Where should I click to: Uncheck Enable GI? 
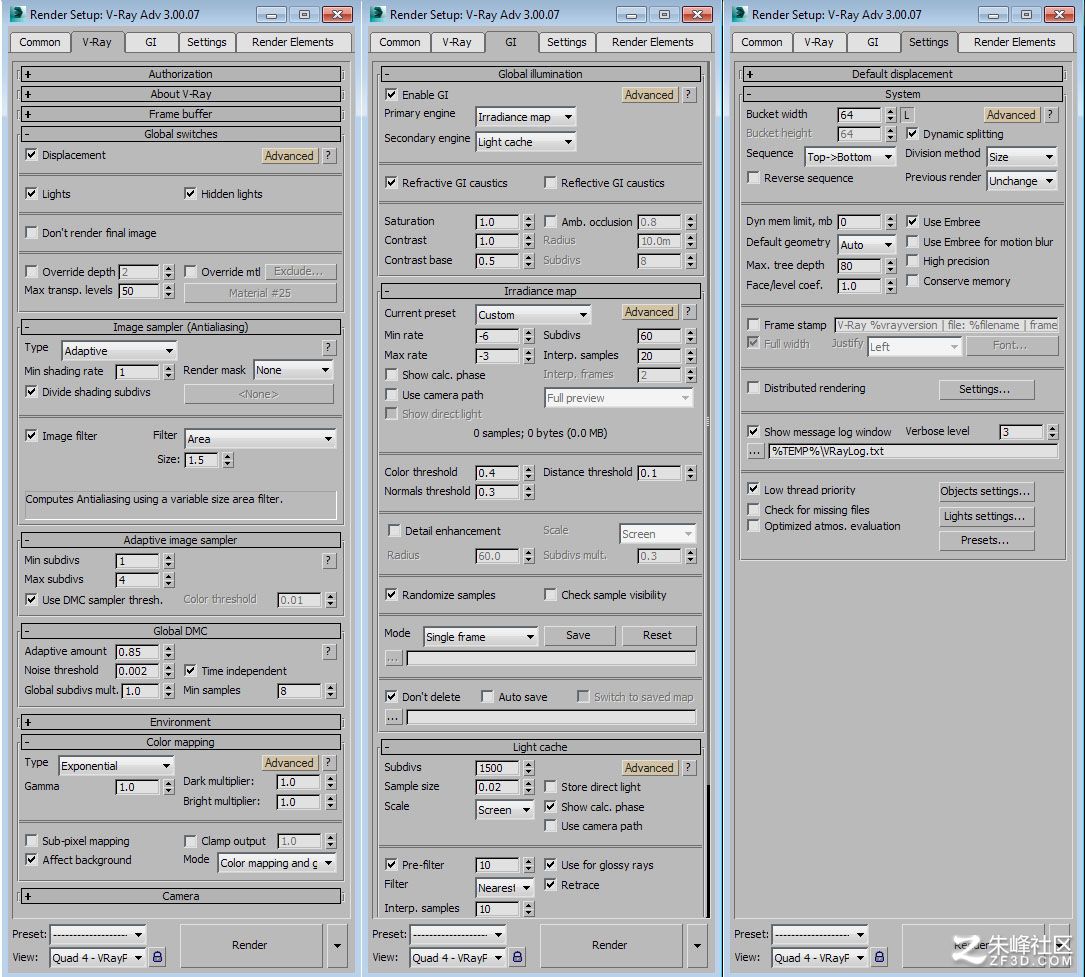391,95
